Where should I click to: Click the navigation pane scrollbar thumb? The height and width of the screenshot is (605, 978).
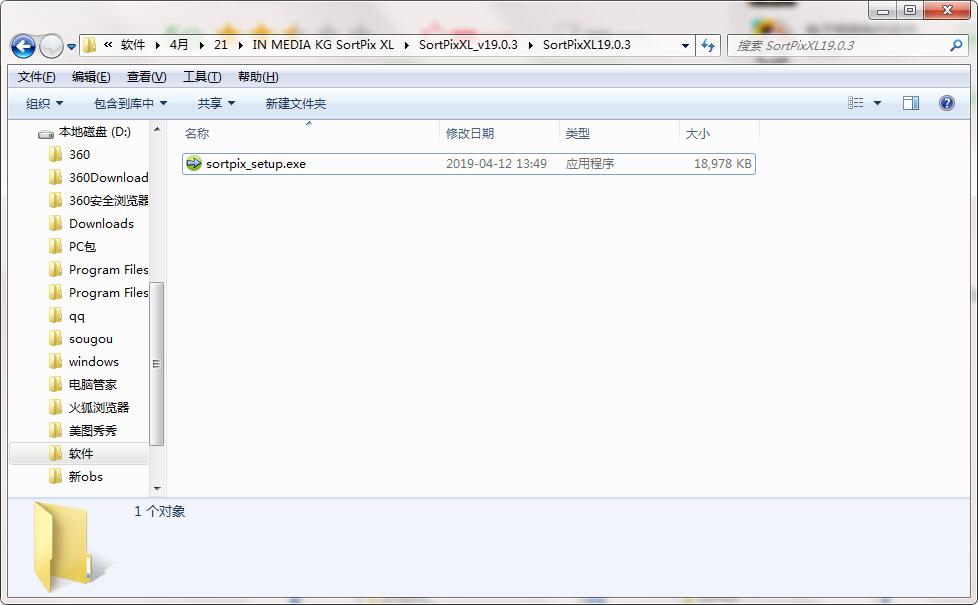157,364
